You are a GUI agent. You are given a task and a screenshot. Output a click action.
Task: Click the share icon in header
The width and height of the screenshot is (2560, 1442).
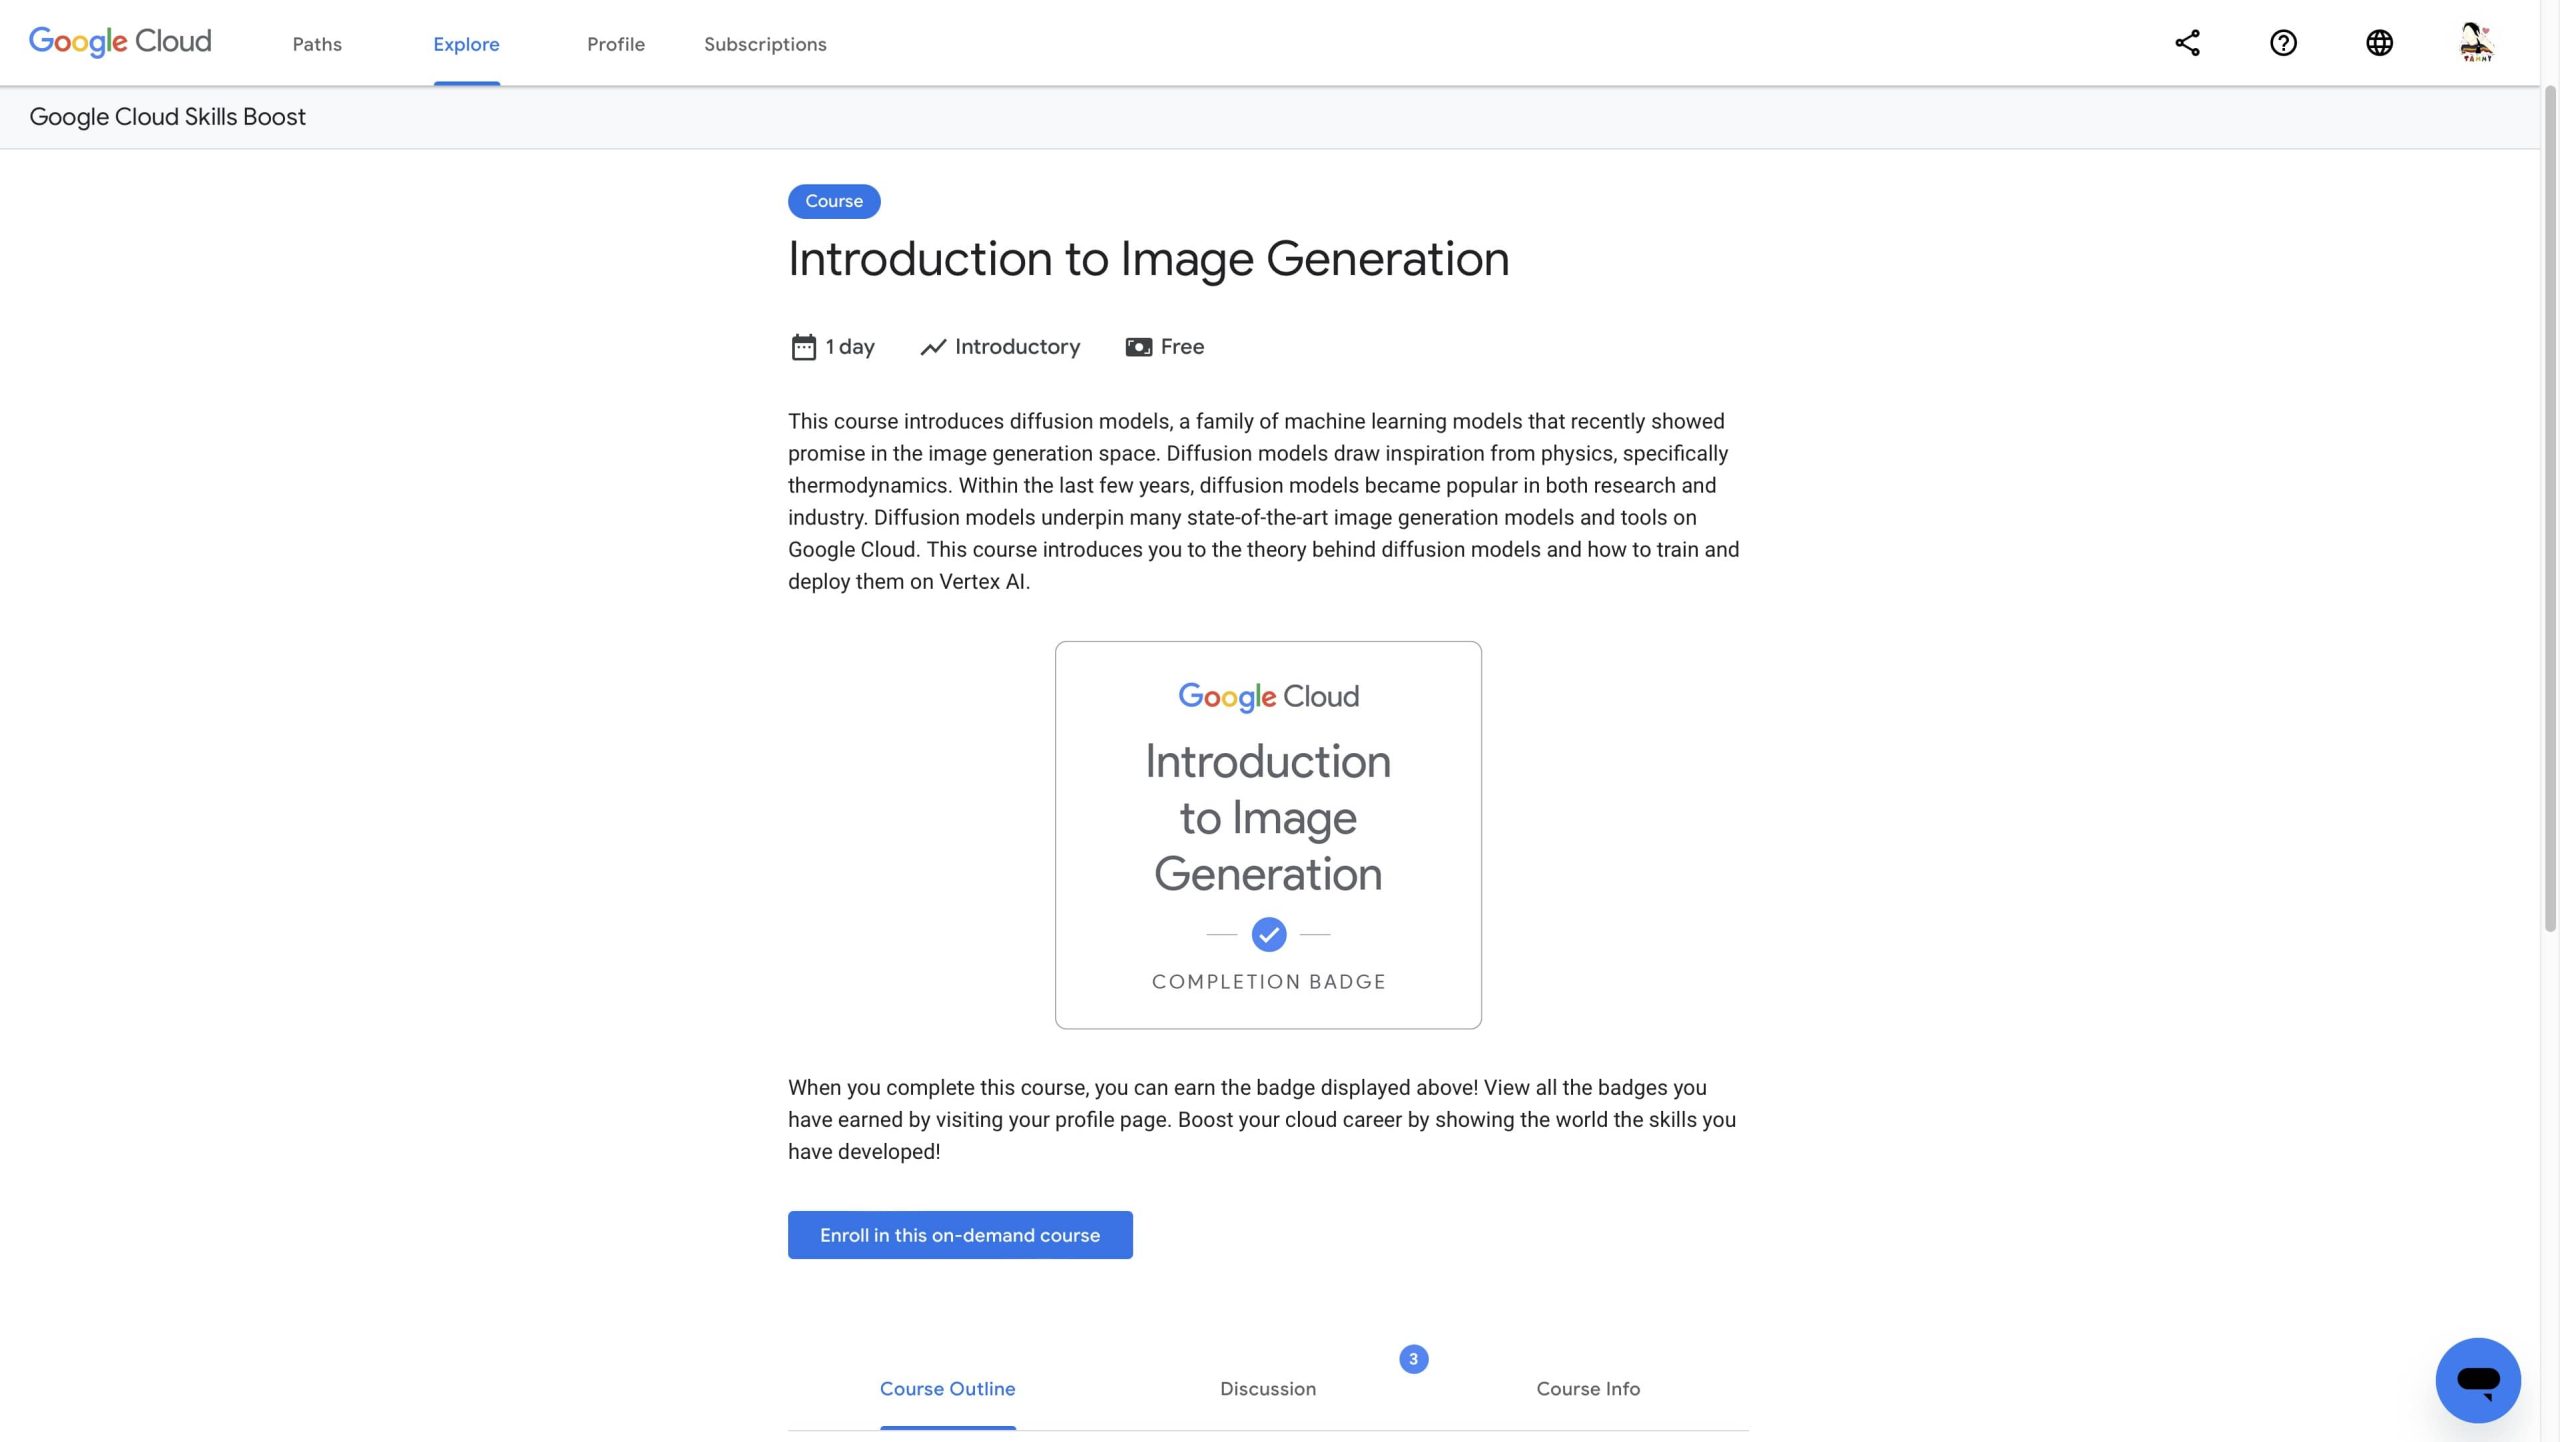pyautogui.click(x=2187, y=43)
